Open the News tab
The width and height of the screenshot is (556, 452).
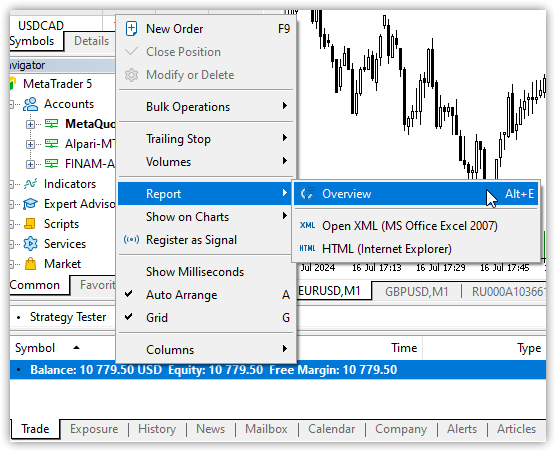coord(211,429)
